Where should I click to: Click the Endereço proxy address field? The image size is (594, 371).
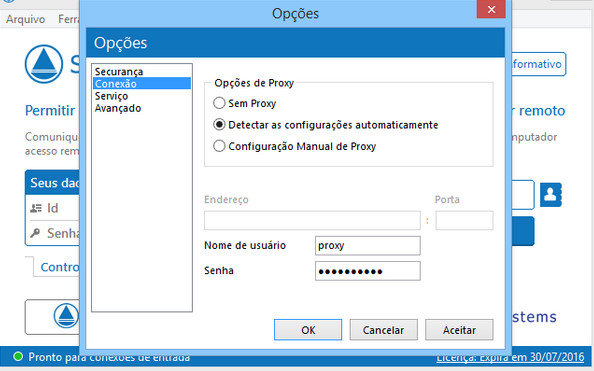pos(312,221)
